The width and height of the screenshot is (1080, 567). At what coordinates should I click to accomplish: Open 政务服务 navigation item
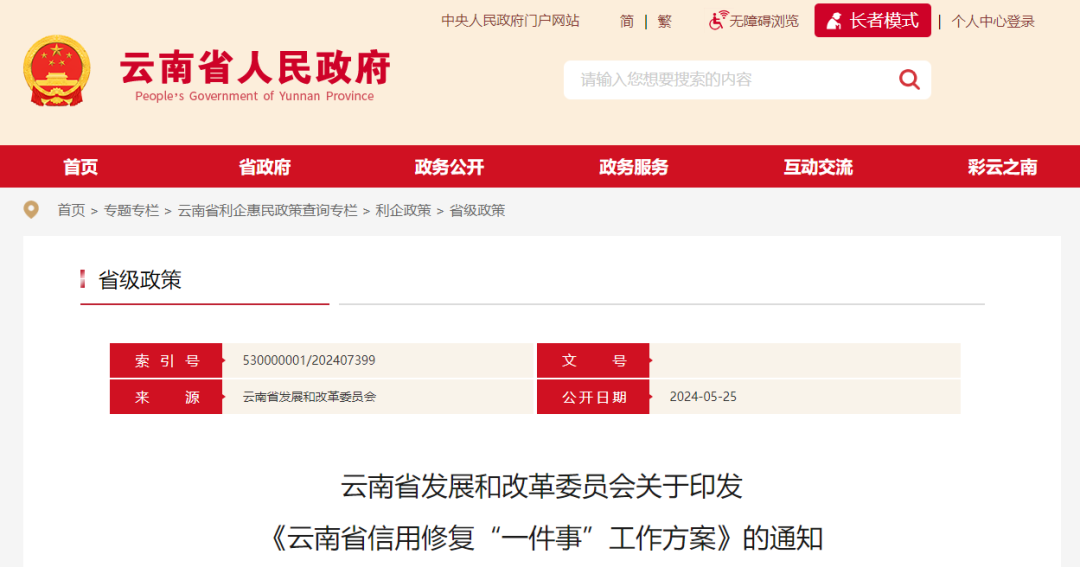coord(634,167)
